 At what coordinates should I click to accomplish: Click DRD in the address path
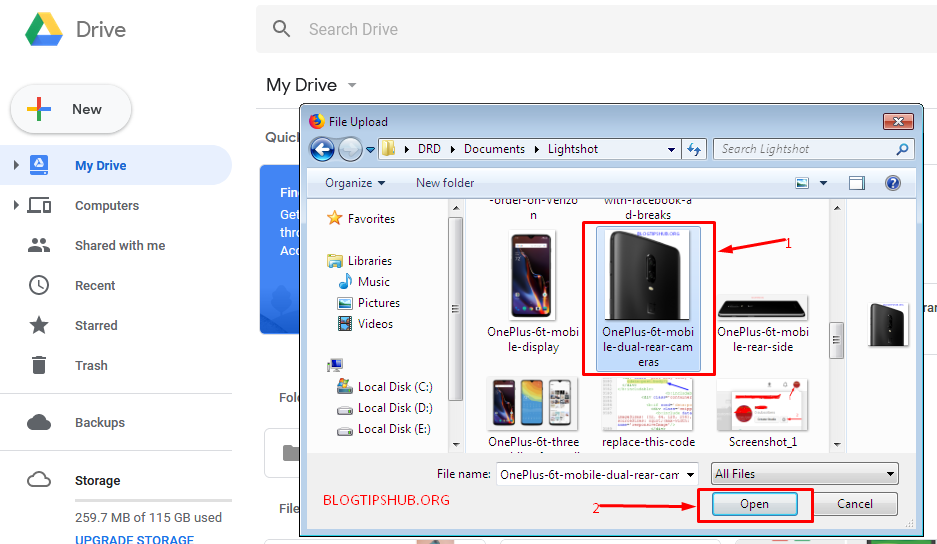[429, 149]
